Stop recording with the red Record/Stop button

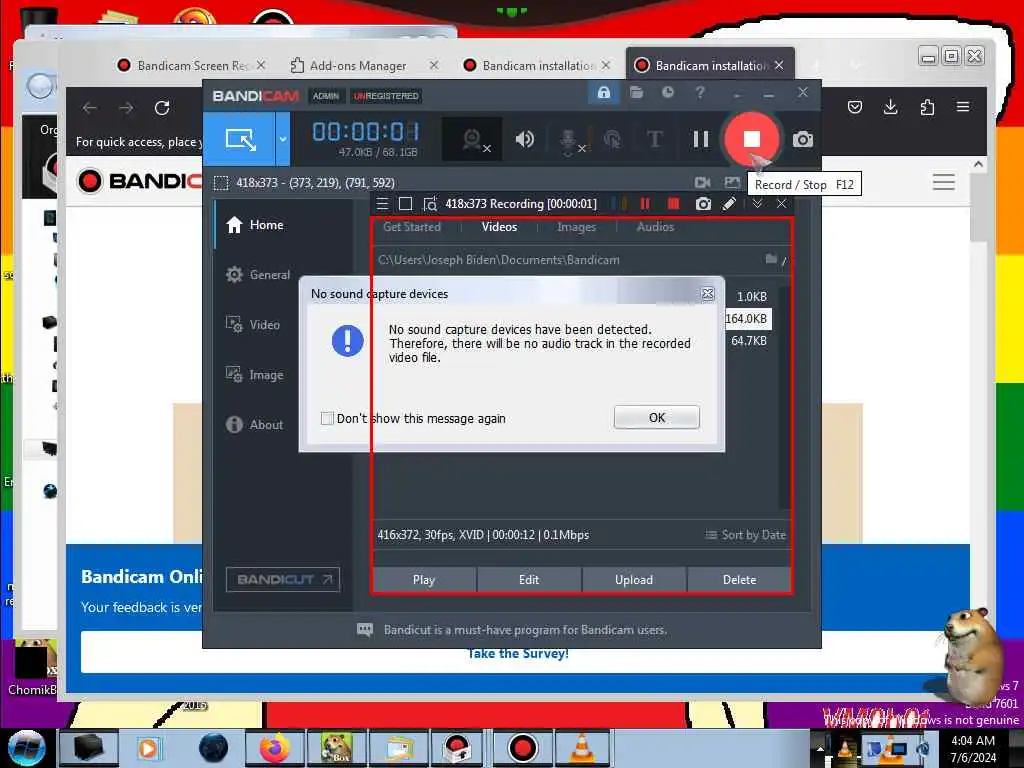coord(752,138)
